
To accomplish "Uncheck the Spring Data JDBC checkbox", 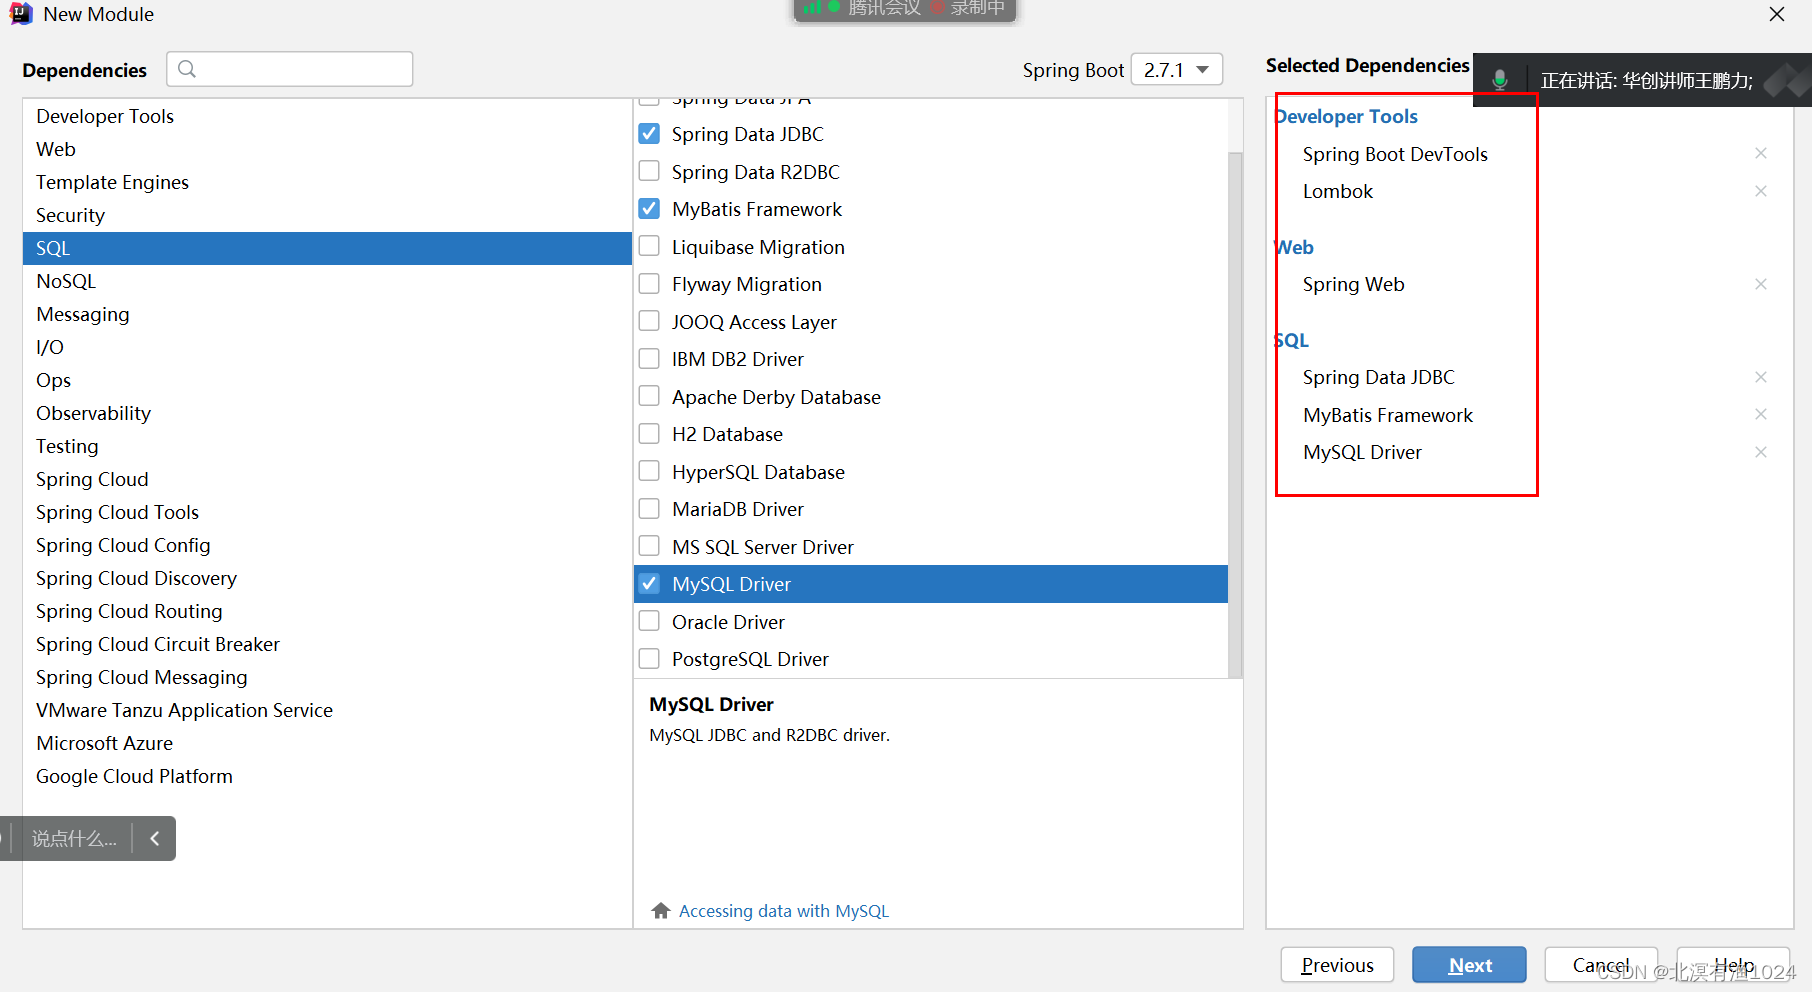I will click(649, 134).
